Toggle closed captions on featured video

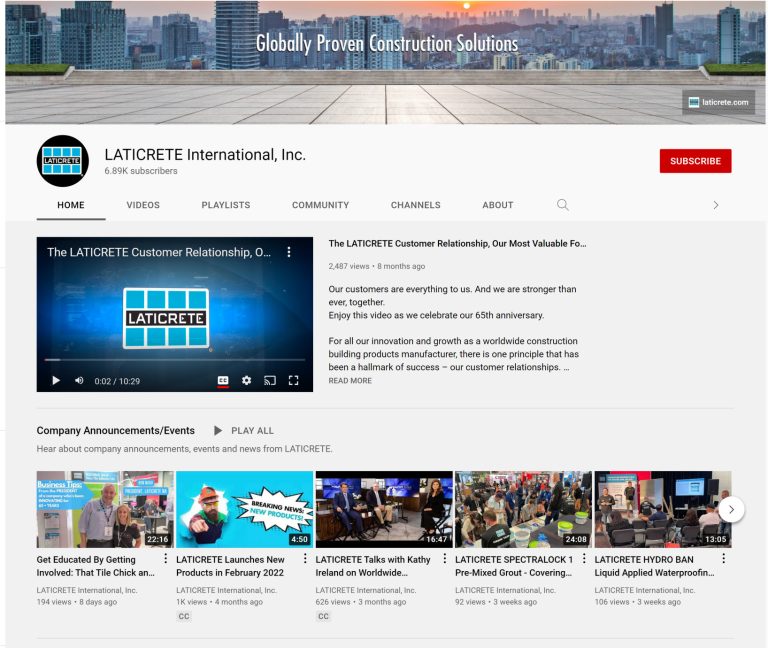click(x=223, y=381)
